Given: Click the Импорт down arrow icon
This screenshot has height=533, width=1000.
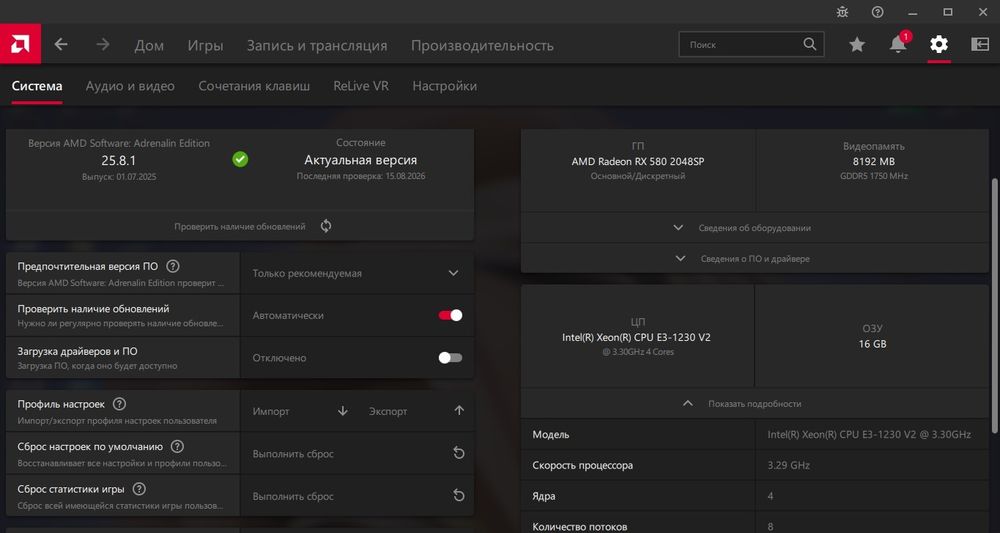Looking at the screenshot, I should (342, 411).
